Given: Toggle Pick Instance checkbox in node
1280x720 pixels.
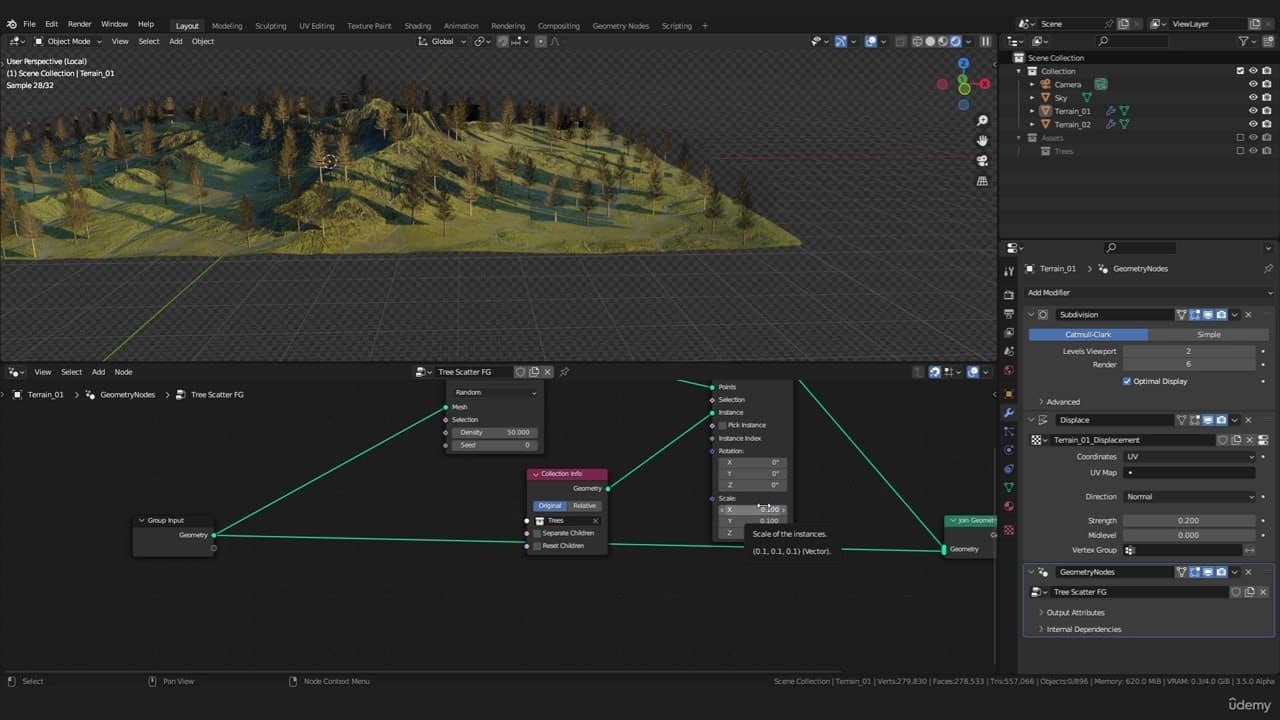Looking at the screenshot, I should point(722,425).
